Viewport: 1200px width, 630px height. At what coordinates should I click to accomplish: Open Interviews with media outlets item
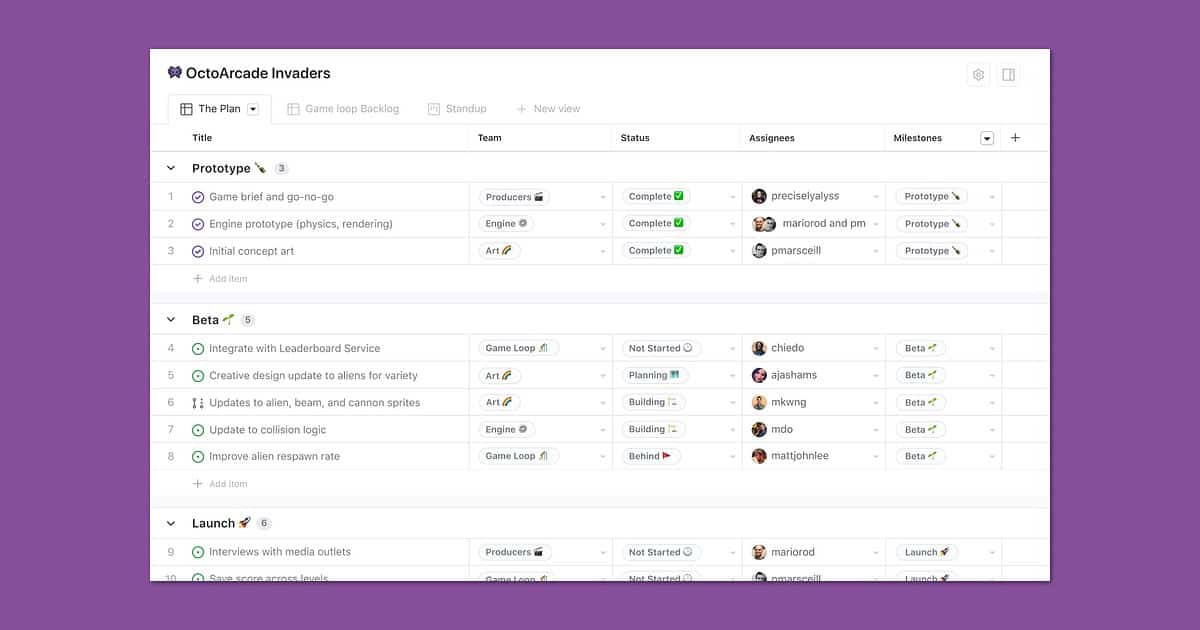pos(280,552)
